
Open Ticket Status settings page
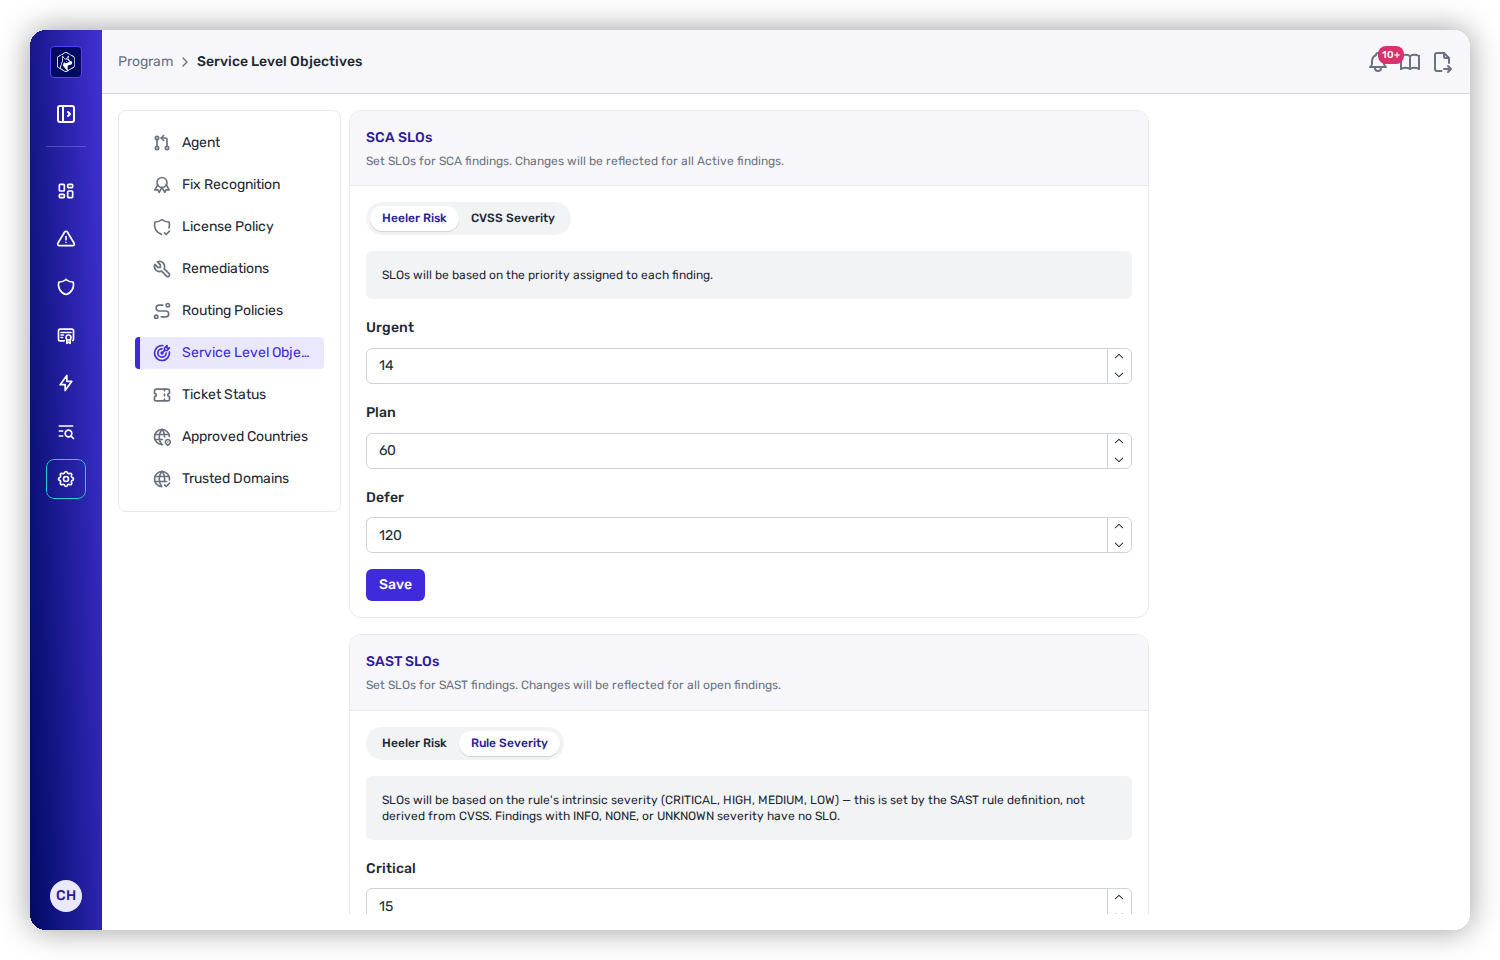point(230,395)
